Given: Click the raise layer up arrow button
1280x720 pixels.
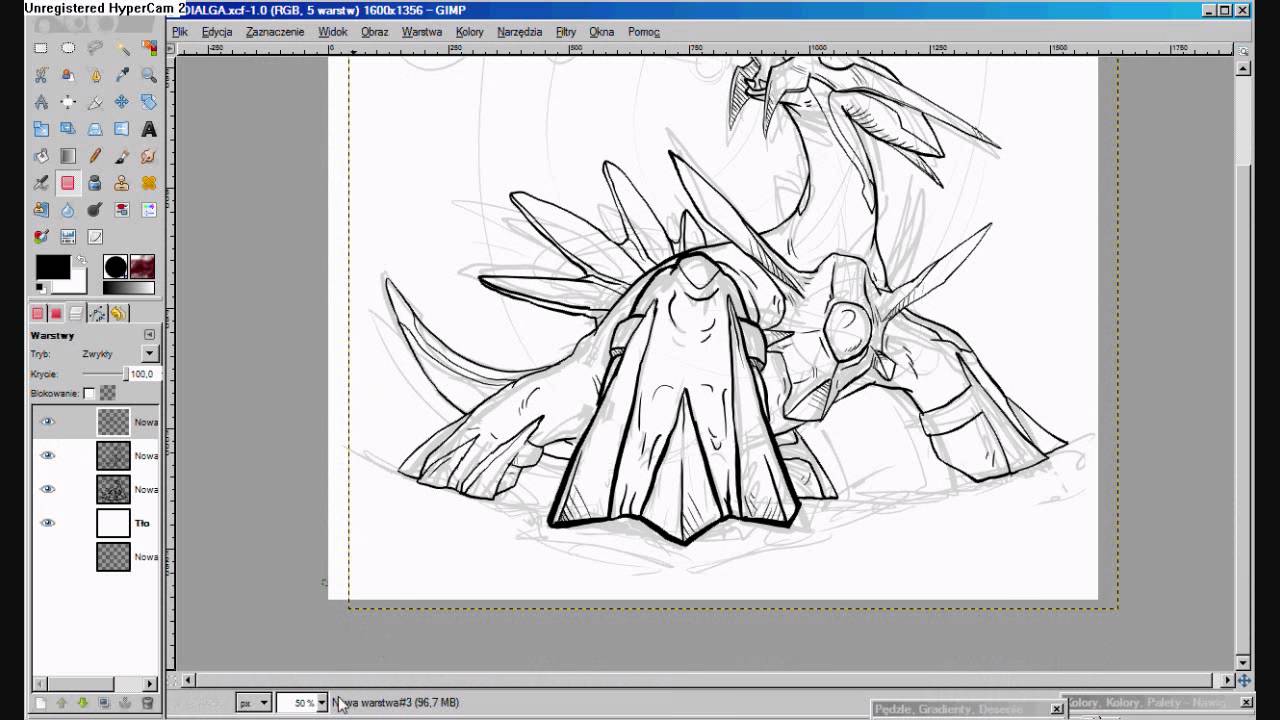Looking at the screenshot, I should click(x=61, y=703).
